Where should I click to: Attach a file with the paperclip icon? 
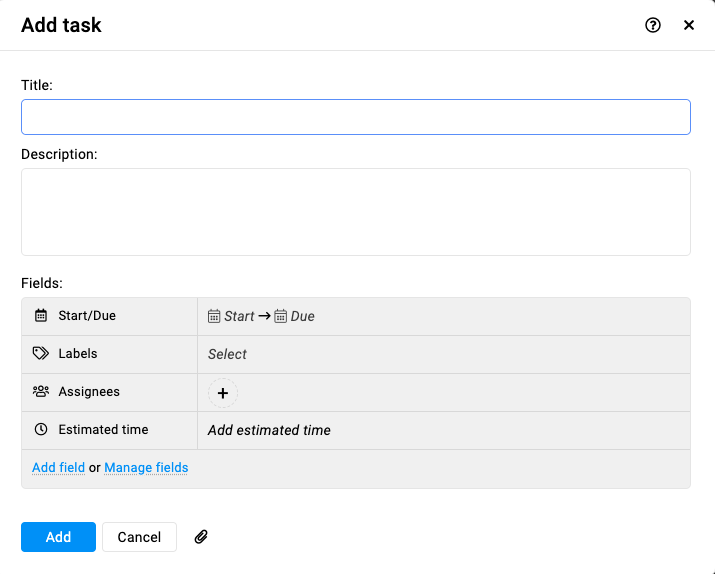(201, 537)
